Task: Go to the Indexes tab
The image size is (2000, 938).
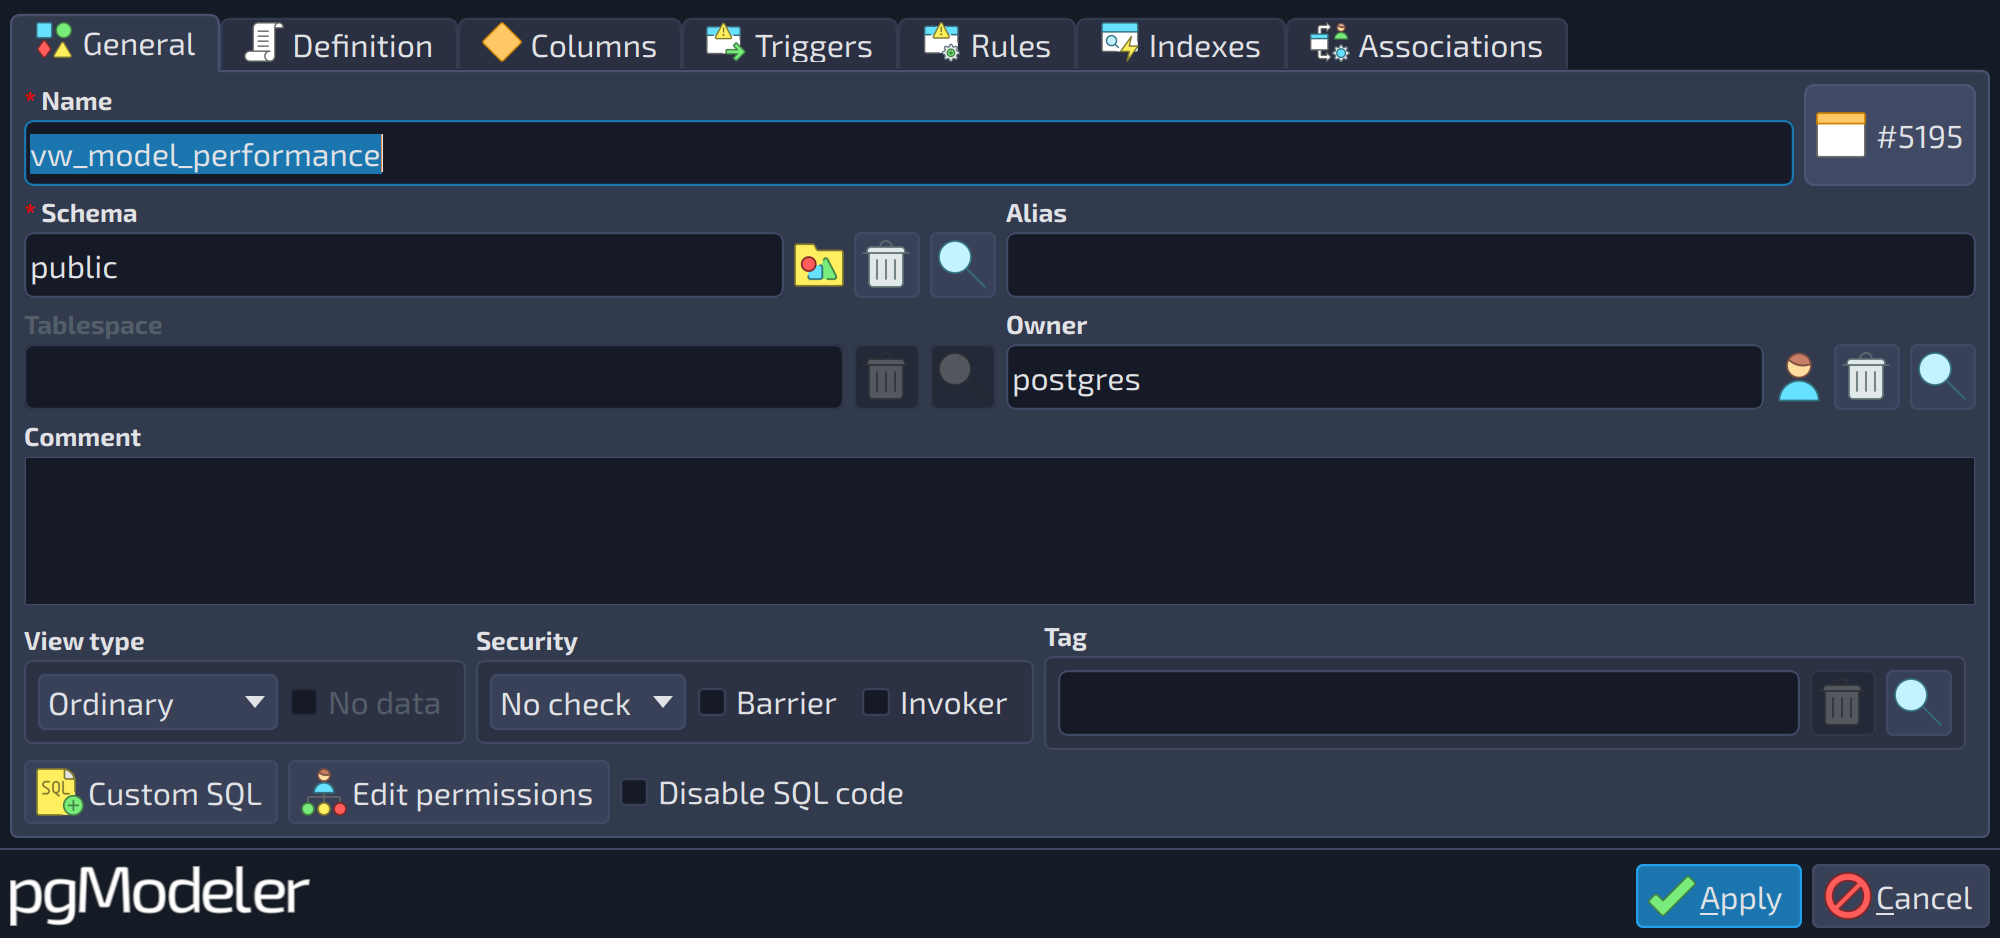Action: 1181,45
